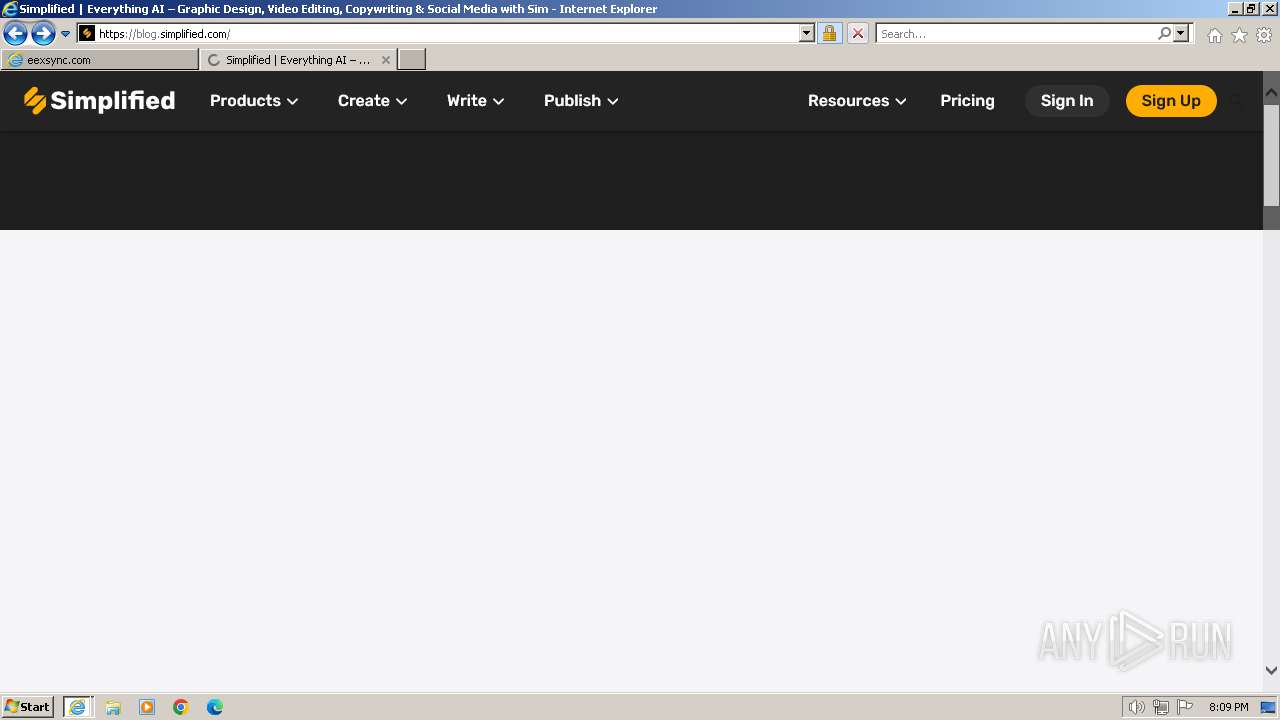Expand the Resources menu
Viewport: 1280px width, 720px height.
857,101
